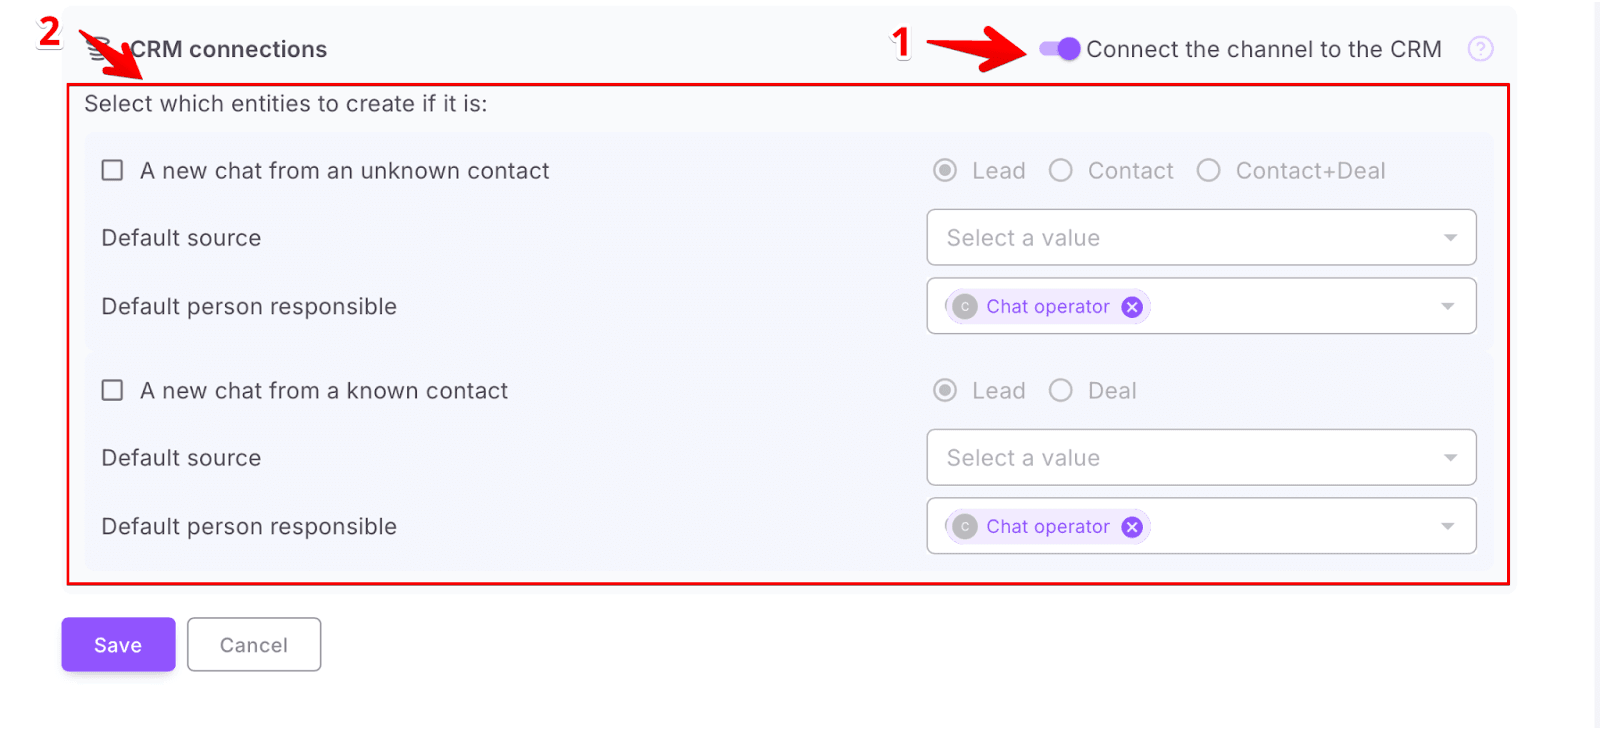
Task: Remove Chat operator from unknown contact responsible
Action: [x=1132, y=307]
